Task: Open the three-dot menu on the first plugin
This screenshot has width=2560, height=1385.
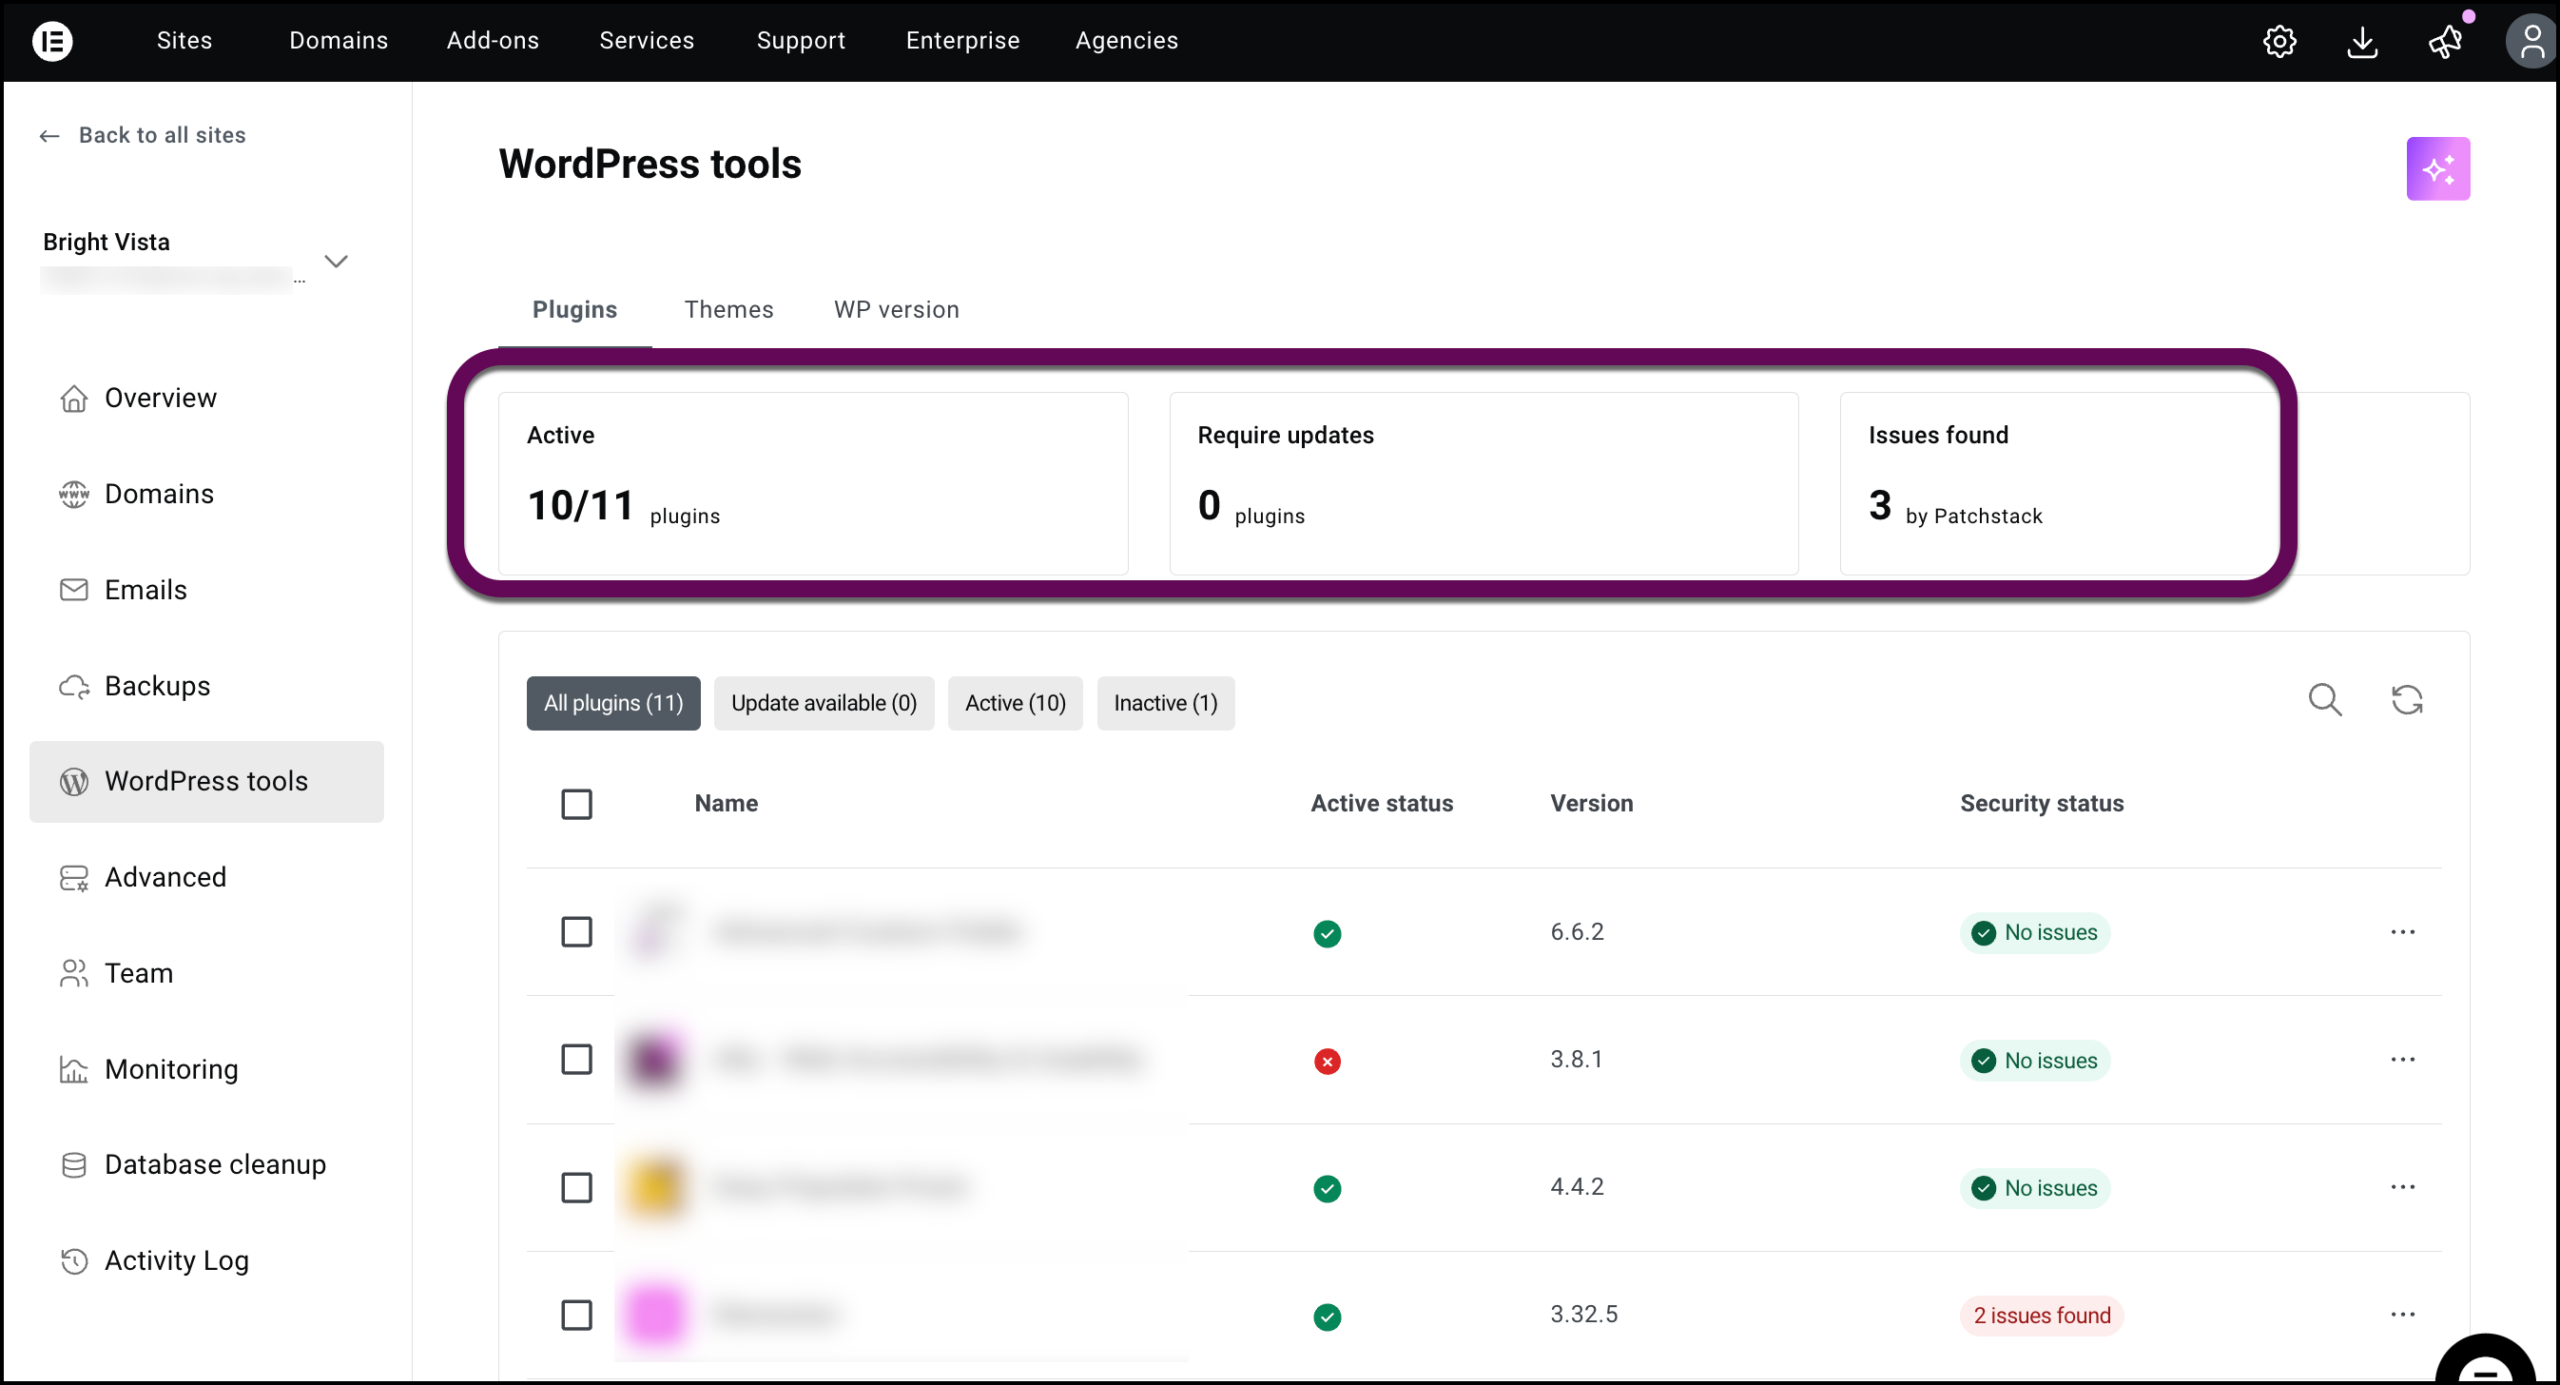Action: pos(2404,932)
